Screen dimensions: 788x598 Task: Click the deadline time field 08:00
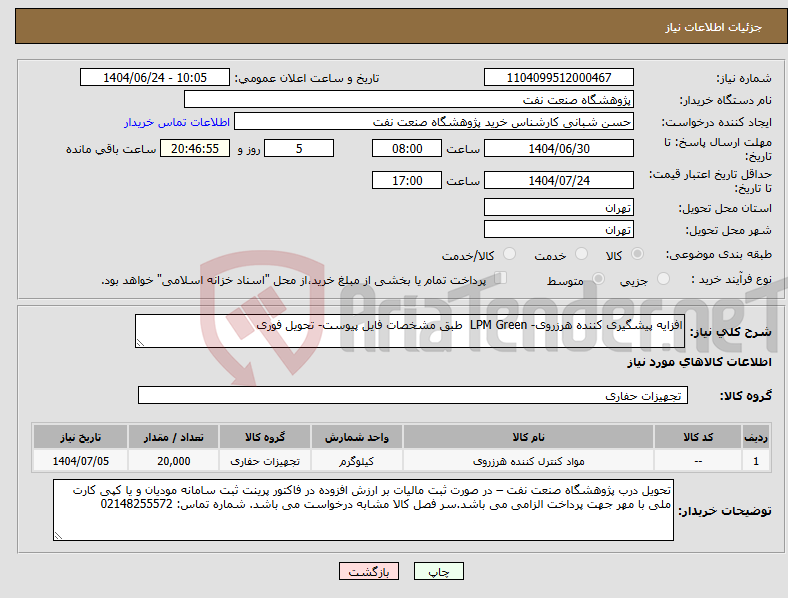[407, 148]
